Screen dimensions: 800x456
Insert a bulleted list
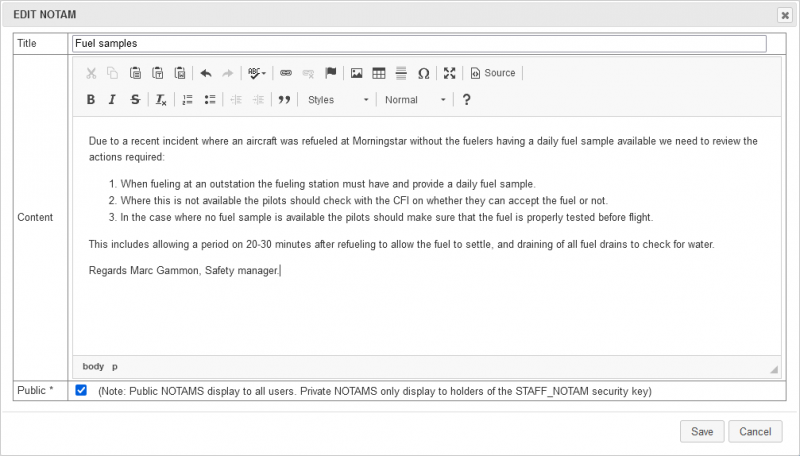point(210,100)
